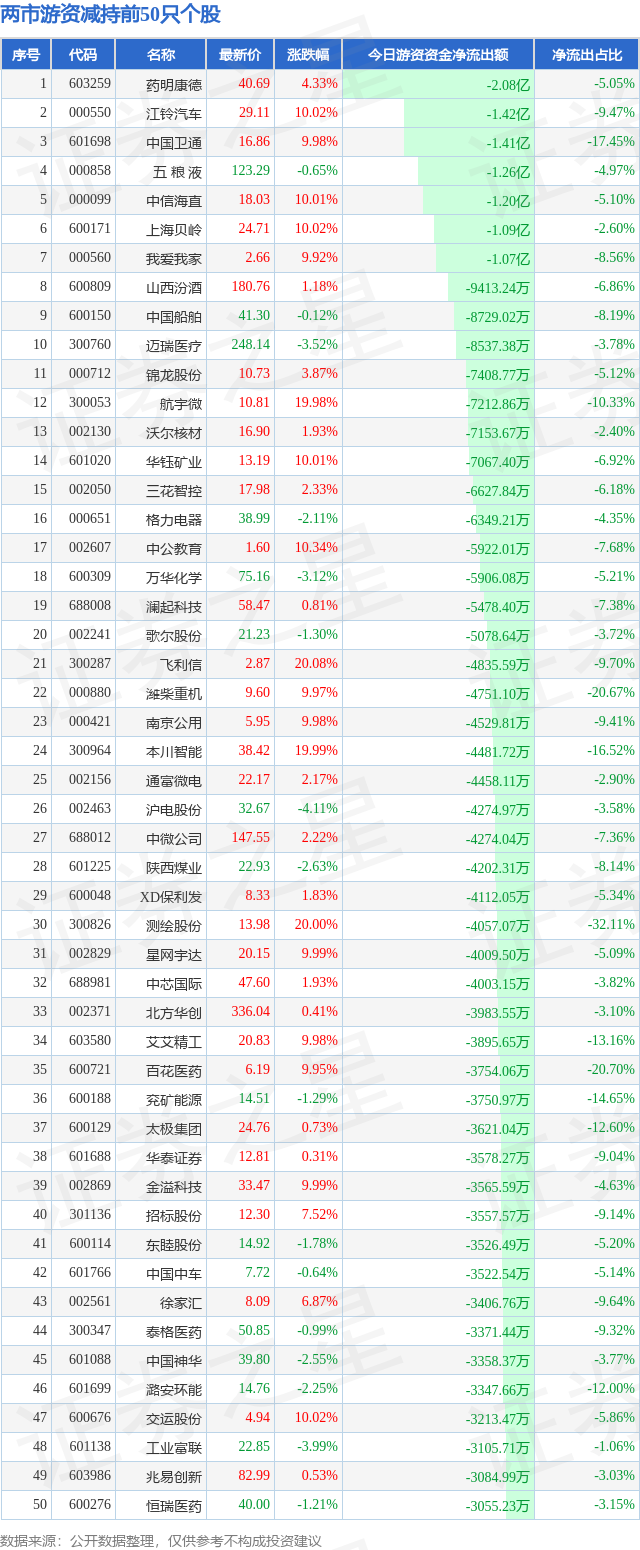Click net outflow -3565.59万 for 金溢科技
The image size is (640, 1550).
click(x=497, y=1186)
